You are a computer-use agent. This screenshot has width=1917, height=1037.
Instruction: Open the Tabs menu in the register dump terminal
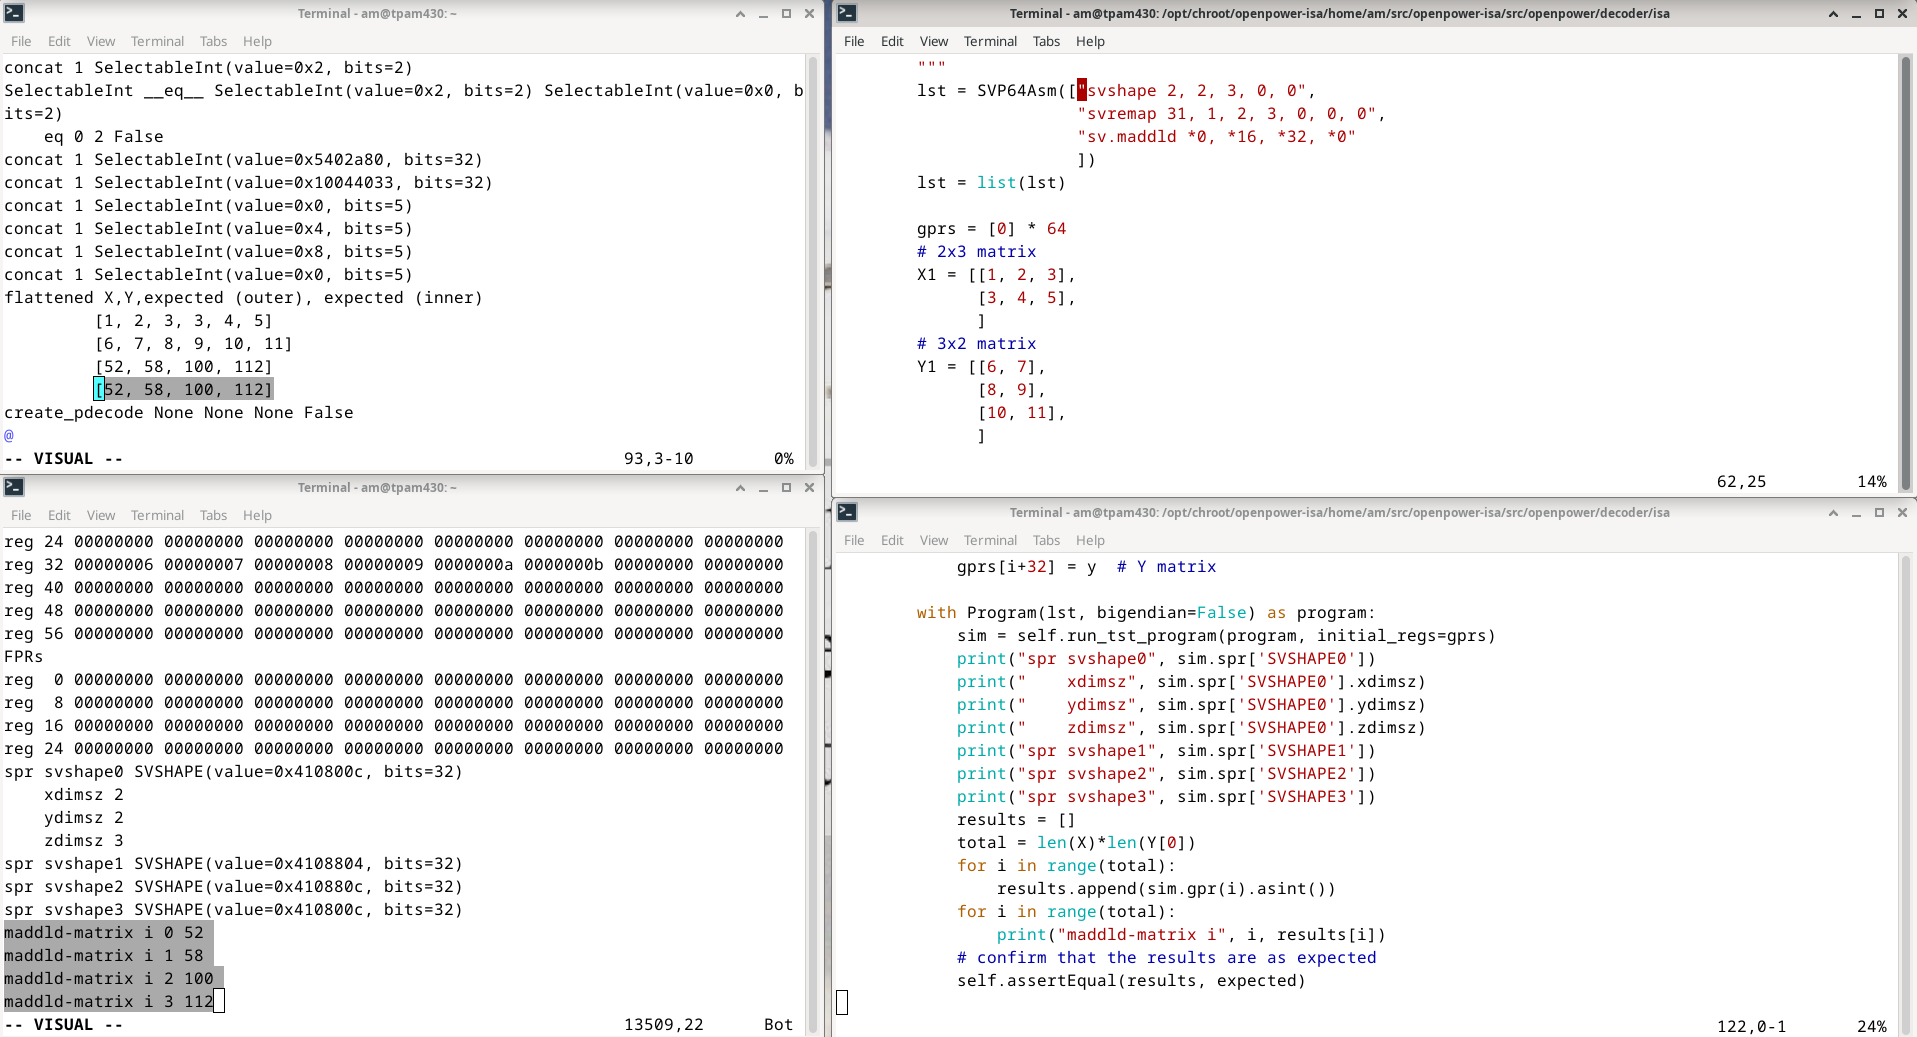213,515
